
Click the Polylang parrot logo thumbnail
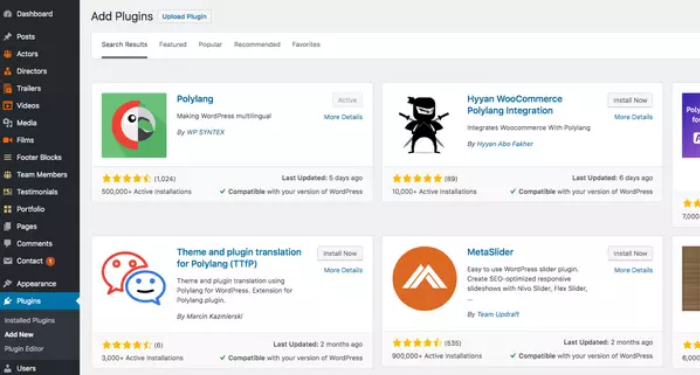coord(134,125)
